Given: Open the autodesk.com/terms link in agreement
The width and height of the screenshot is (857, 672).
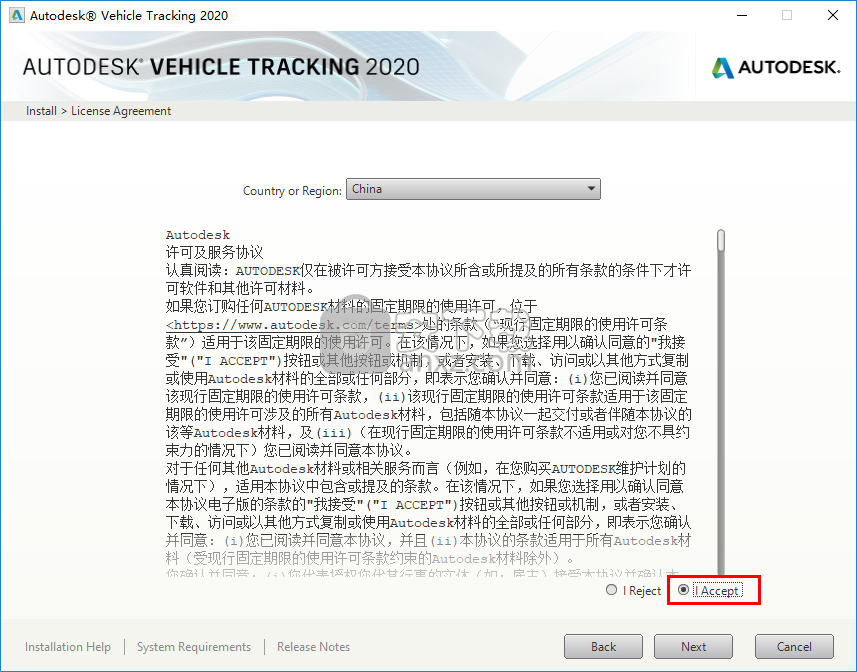Looking at the screenshot, I should [294, 325].
